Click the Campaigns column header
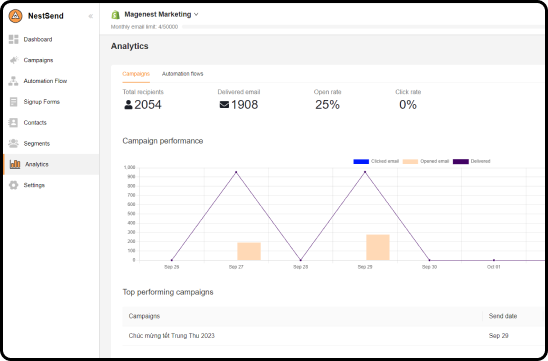The height and width of the screenshot is (361, 548). [x=144, y=316]
